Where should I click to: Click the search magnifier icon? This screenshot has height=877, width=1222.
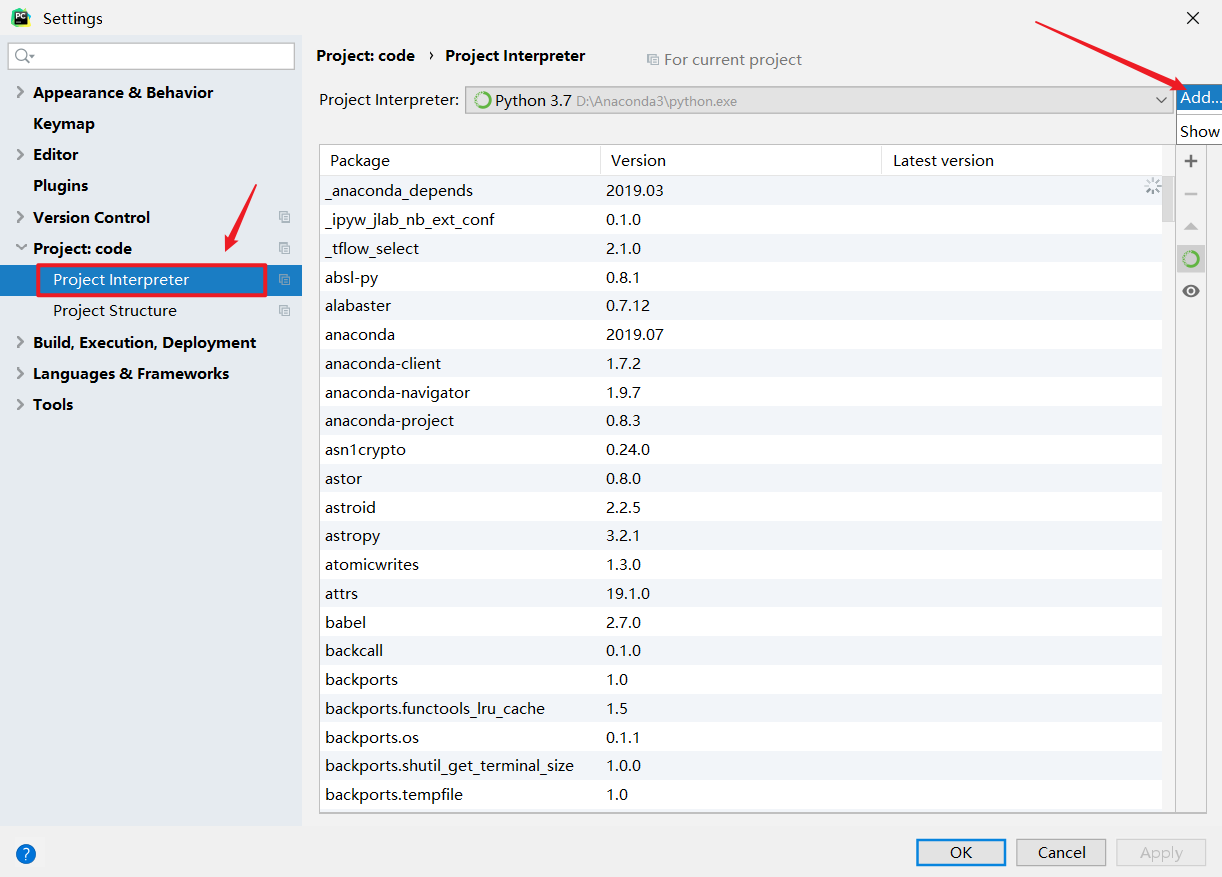24,56
